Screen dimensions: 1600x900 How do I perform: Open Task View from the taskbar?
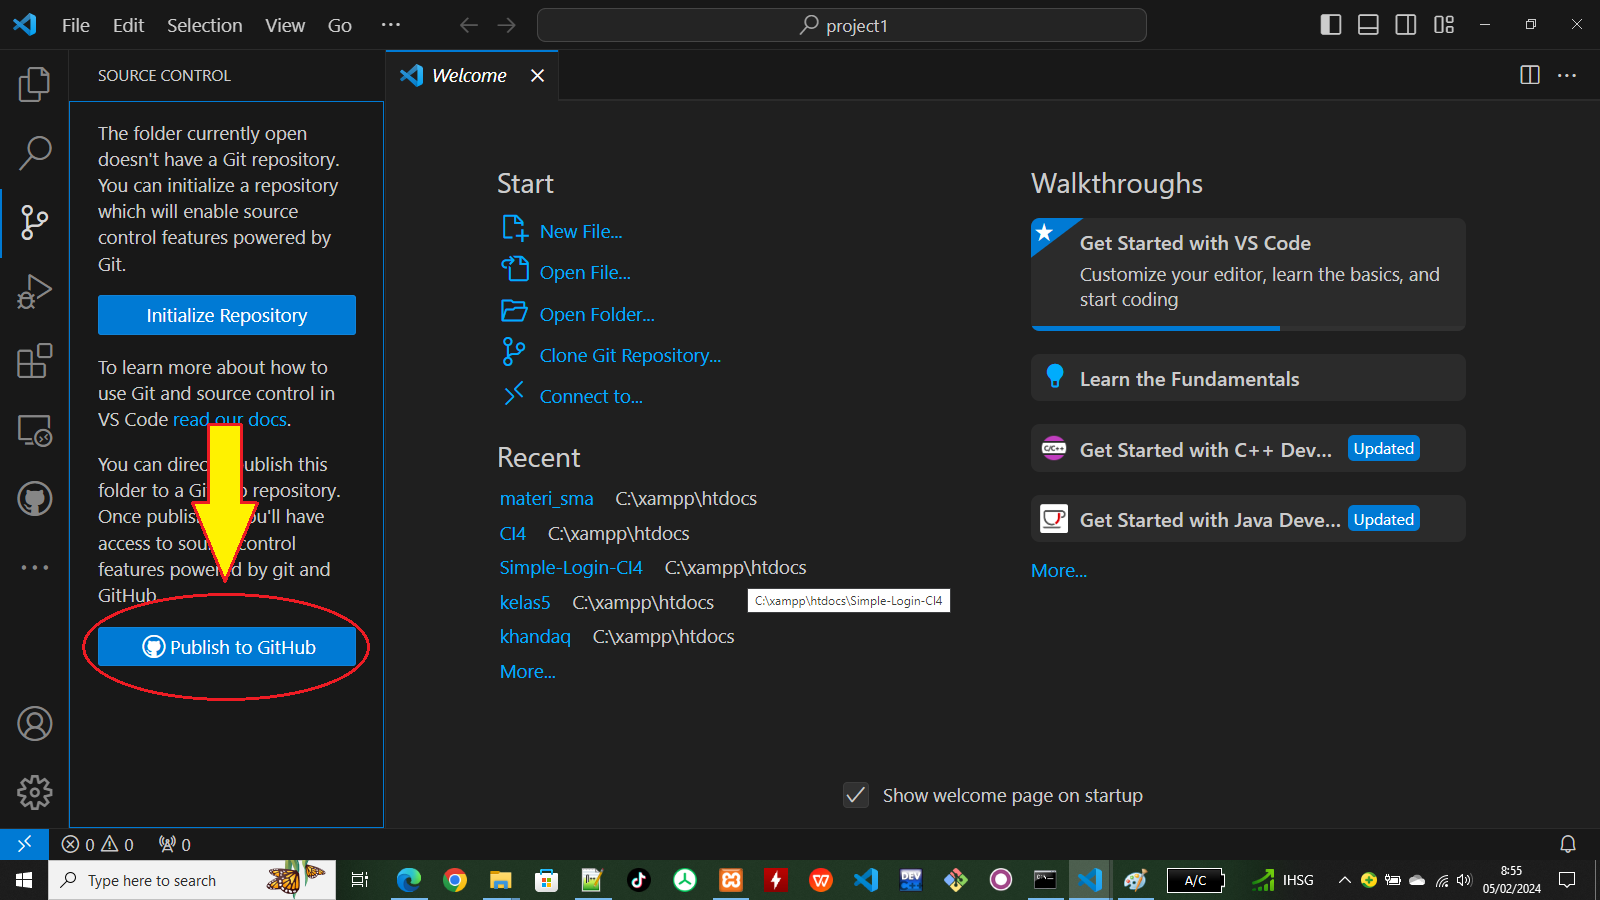[360, 880]
